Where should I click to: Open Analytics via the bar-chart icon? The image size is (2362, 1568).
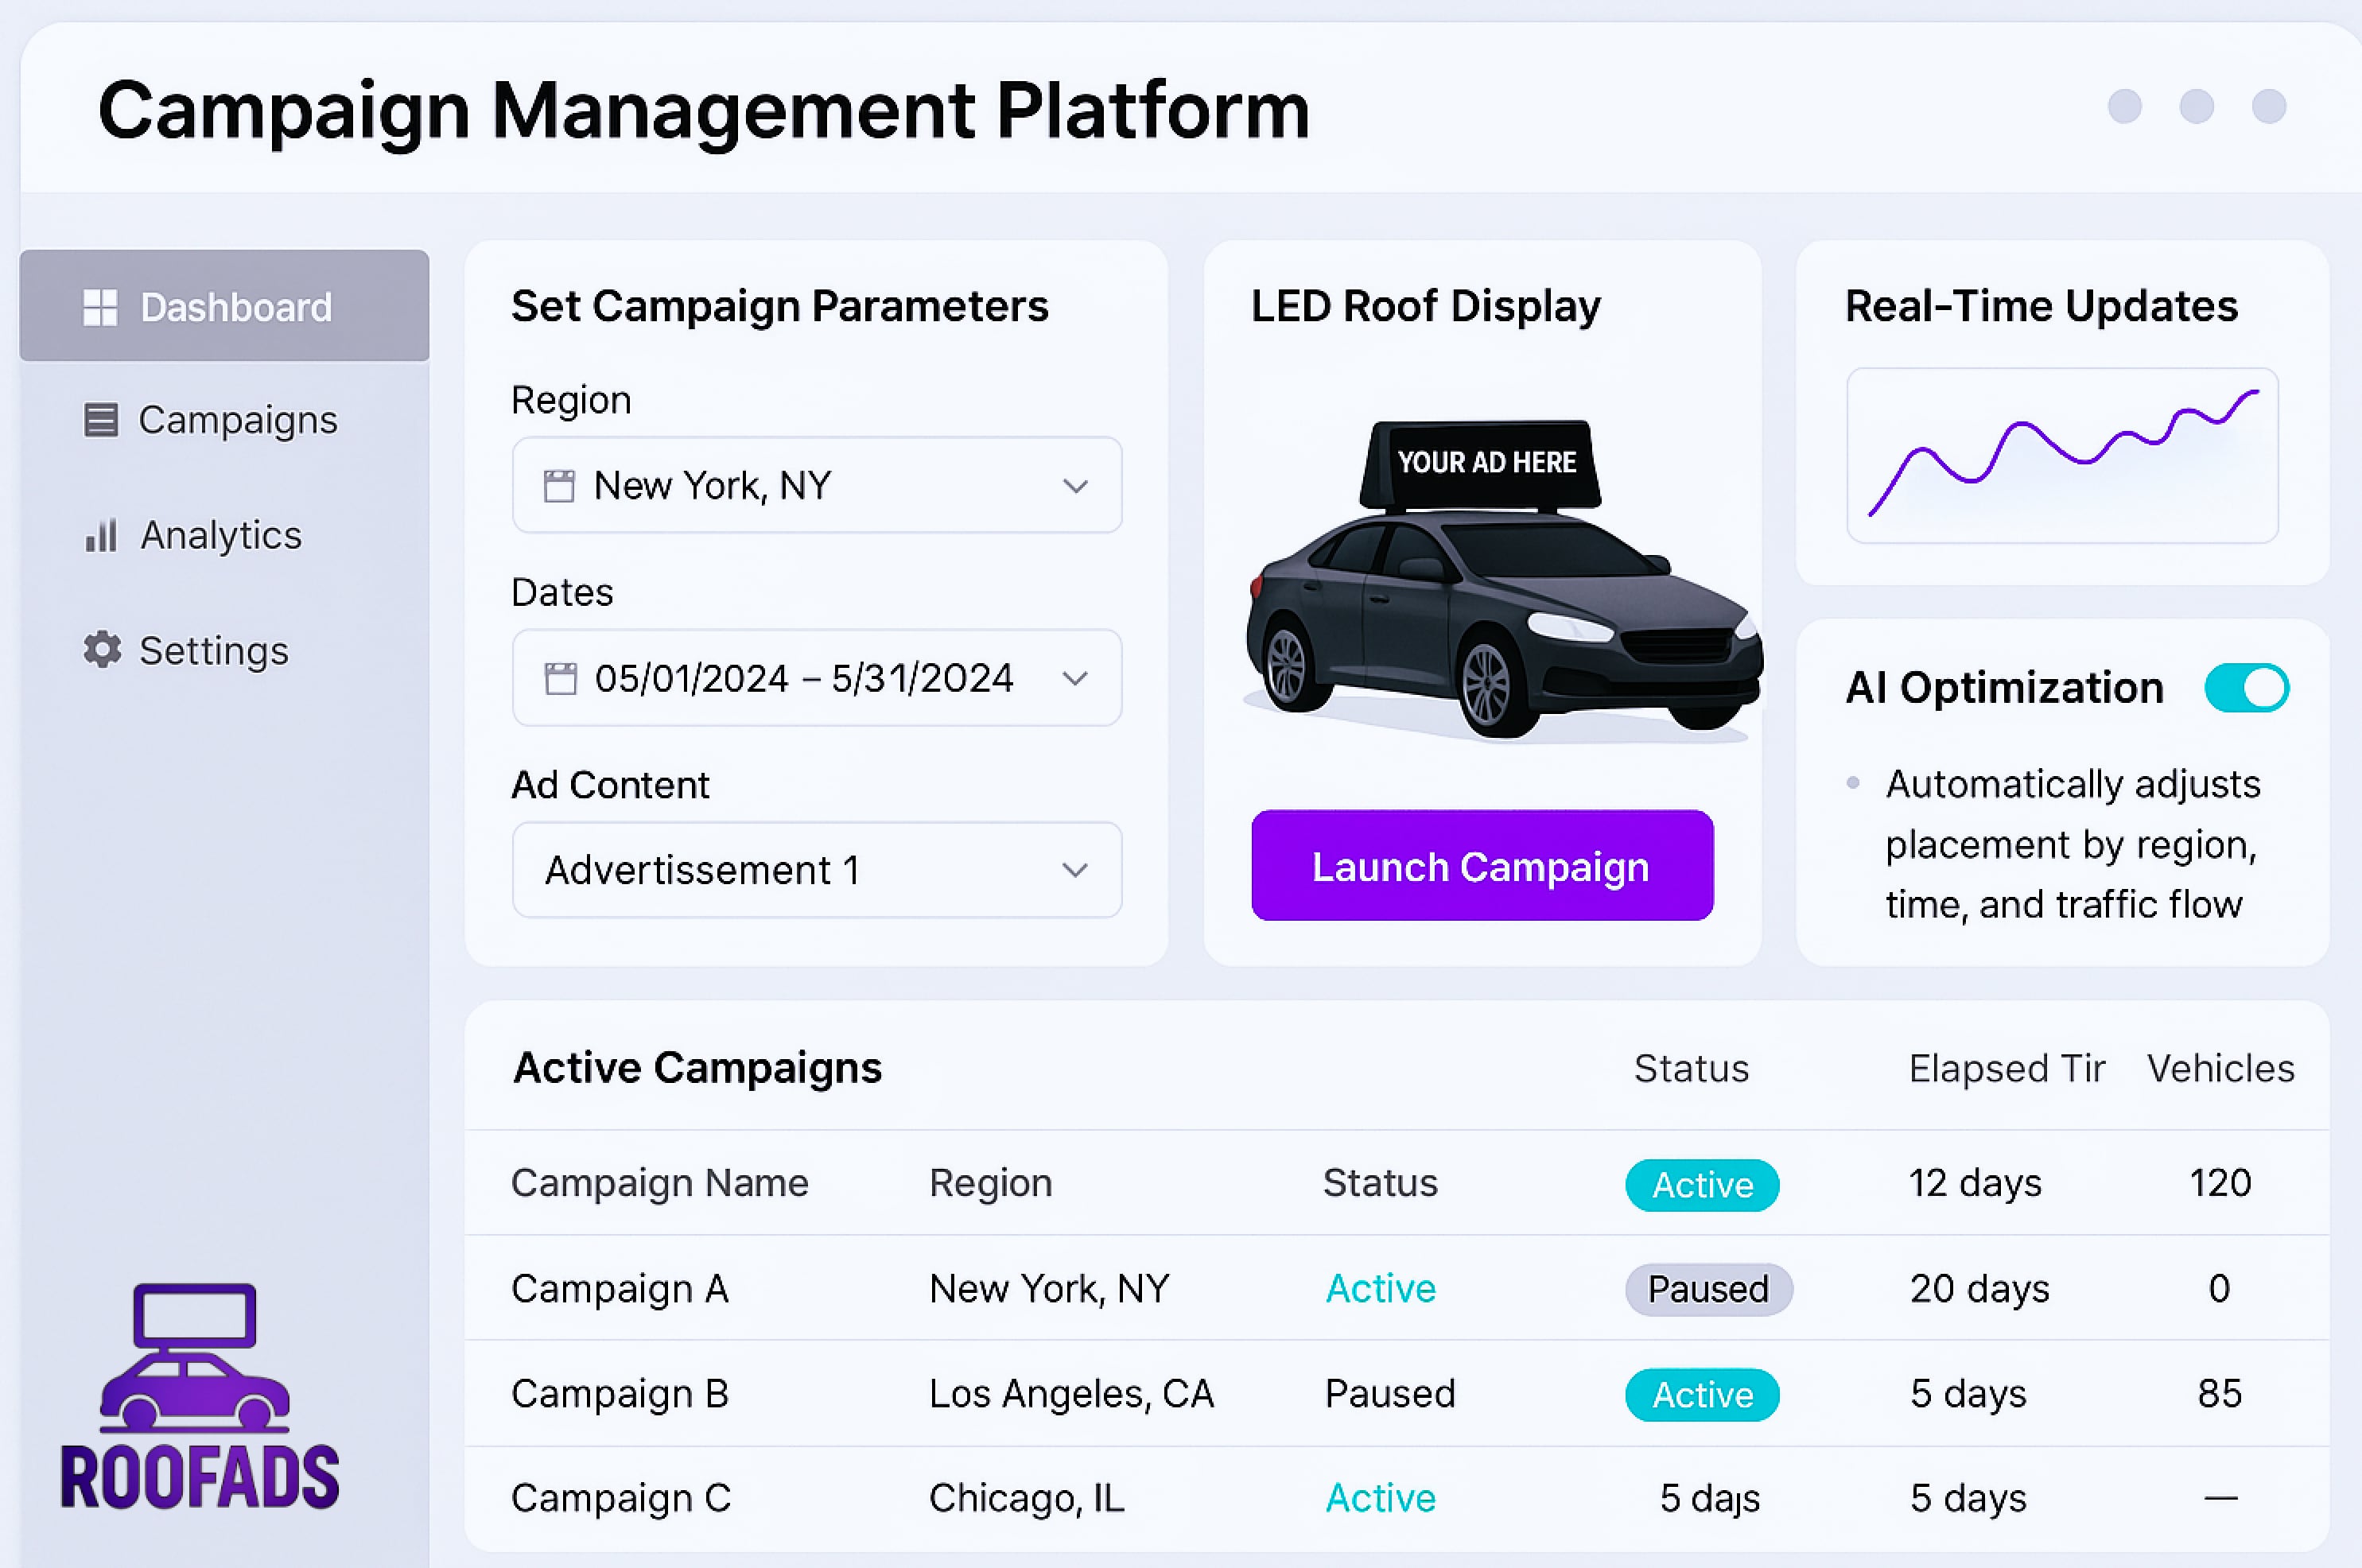[100, 536]
